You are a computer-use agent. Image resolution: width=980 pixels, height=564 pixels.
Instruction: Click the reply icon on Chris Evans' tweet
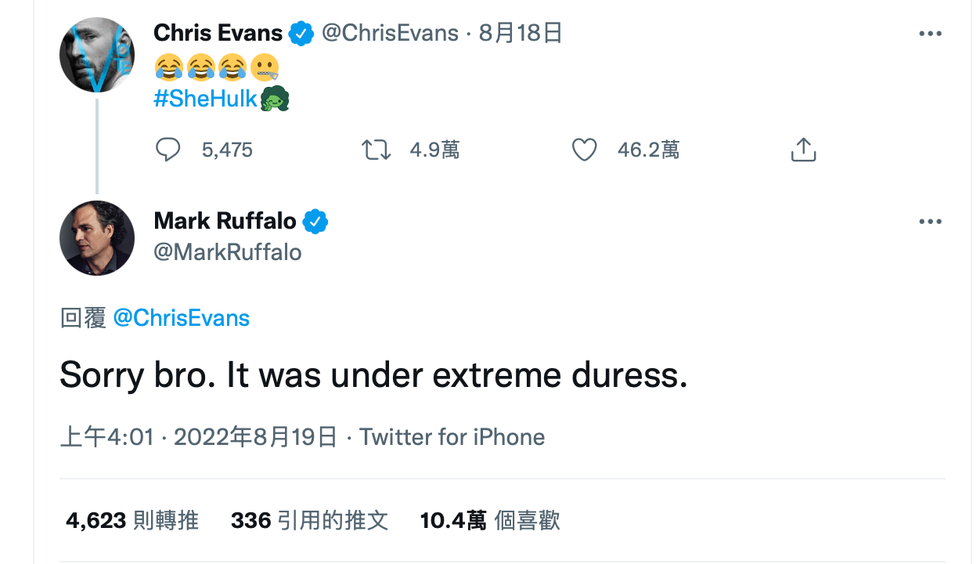tap(168, 150)
